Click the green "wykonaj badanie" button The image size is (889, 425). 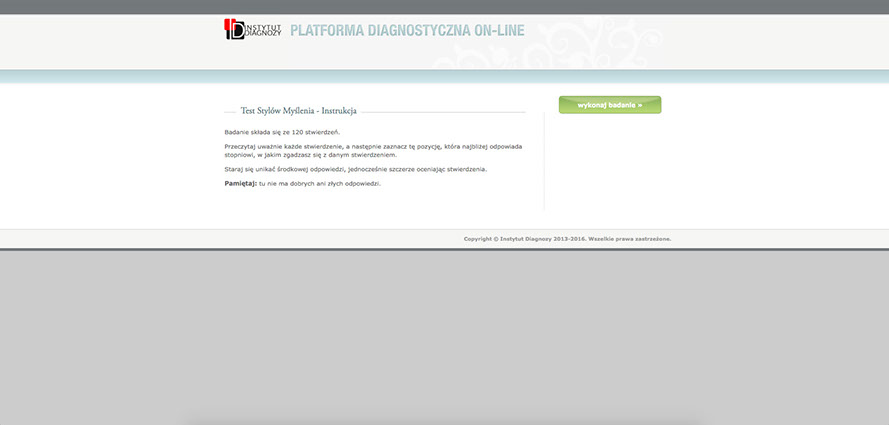click(x=609, y=105)
